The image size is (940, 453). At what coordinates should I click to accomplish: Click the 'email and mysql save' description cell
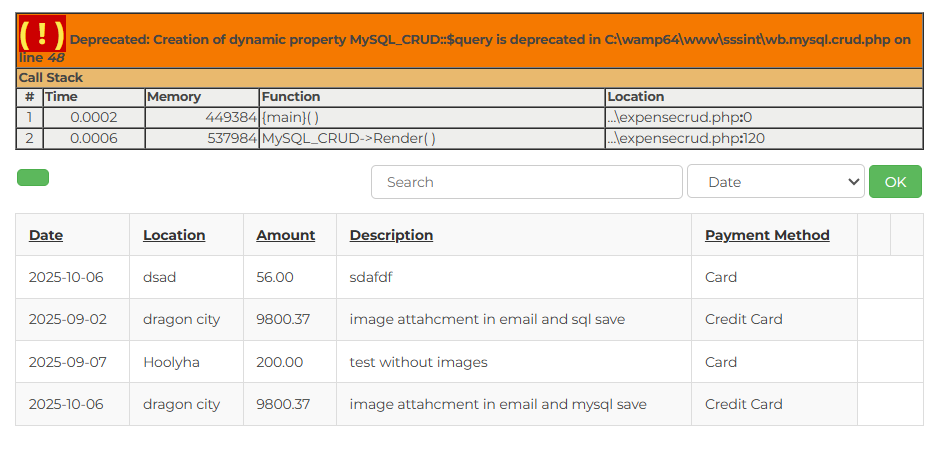pos(498,404)
